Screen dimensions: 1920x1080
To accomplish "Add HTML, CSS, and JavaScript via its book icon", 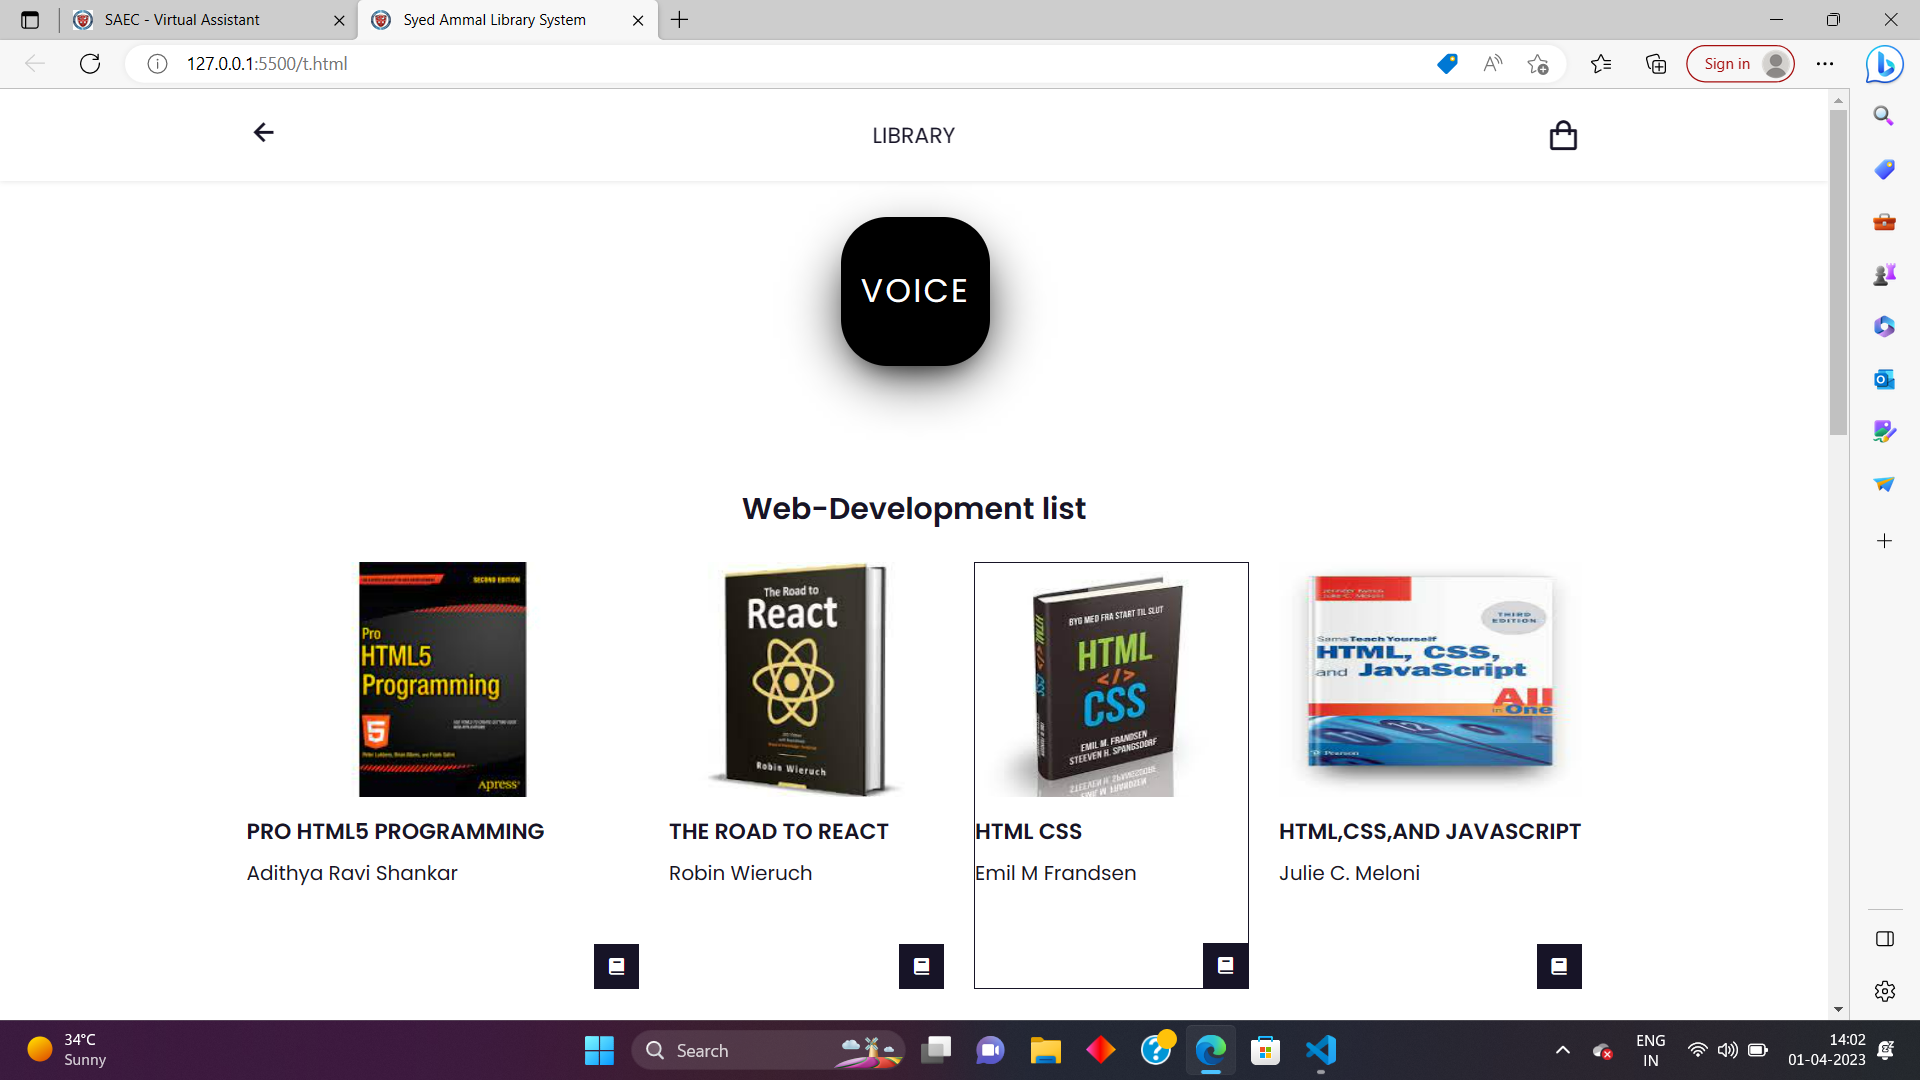I will [1559, 966].
